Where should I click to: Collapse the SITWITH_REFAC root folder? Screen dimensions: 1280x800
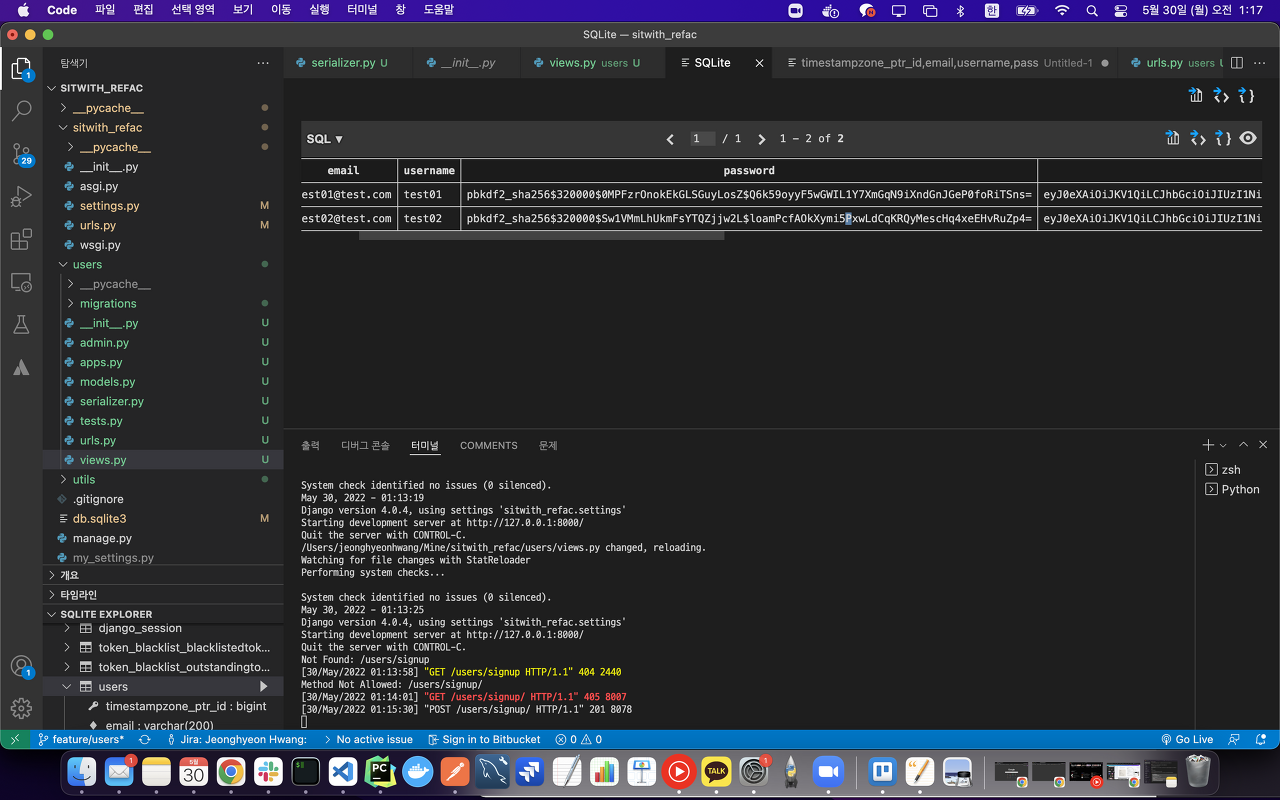tap(52, 88)
